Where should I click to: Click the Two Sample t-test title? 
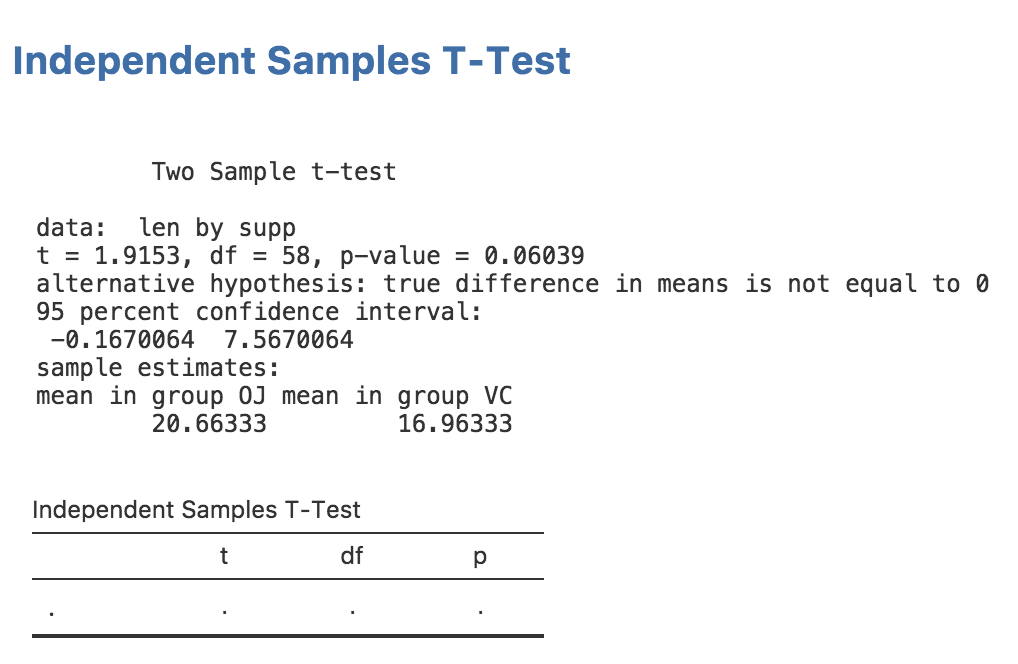(x=273, y=172)
